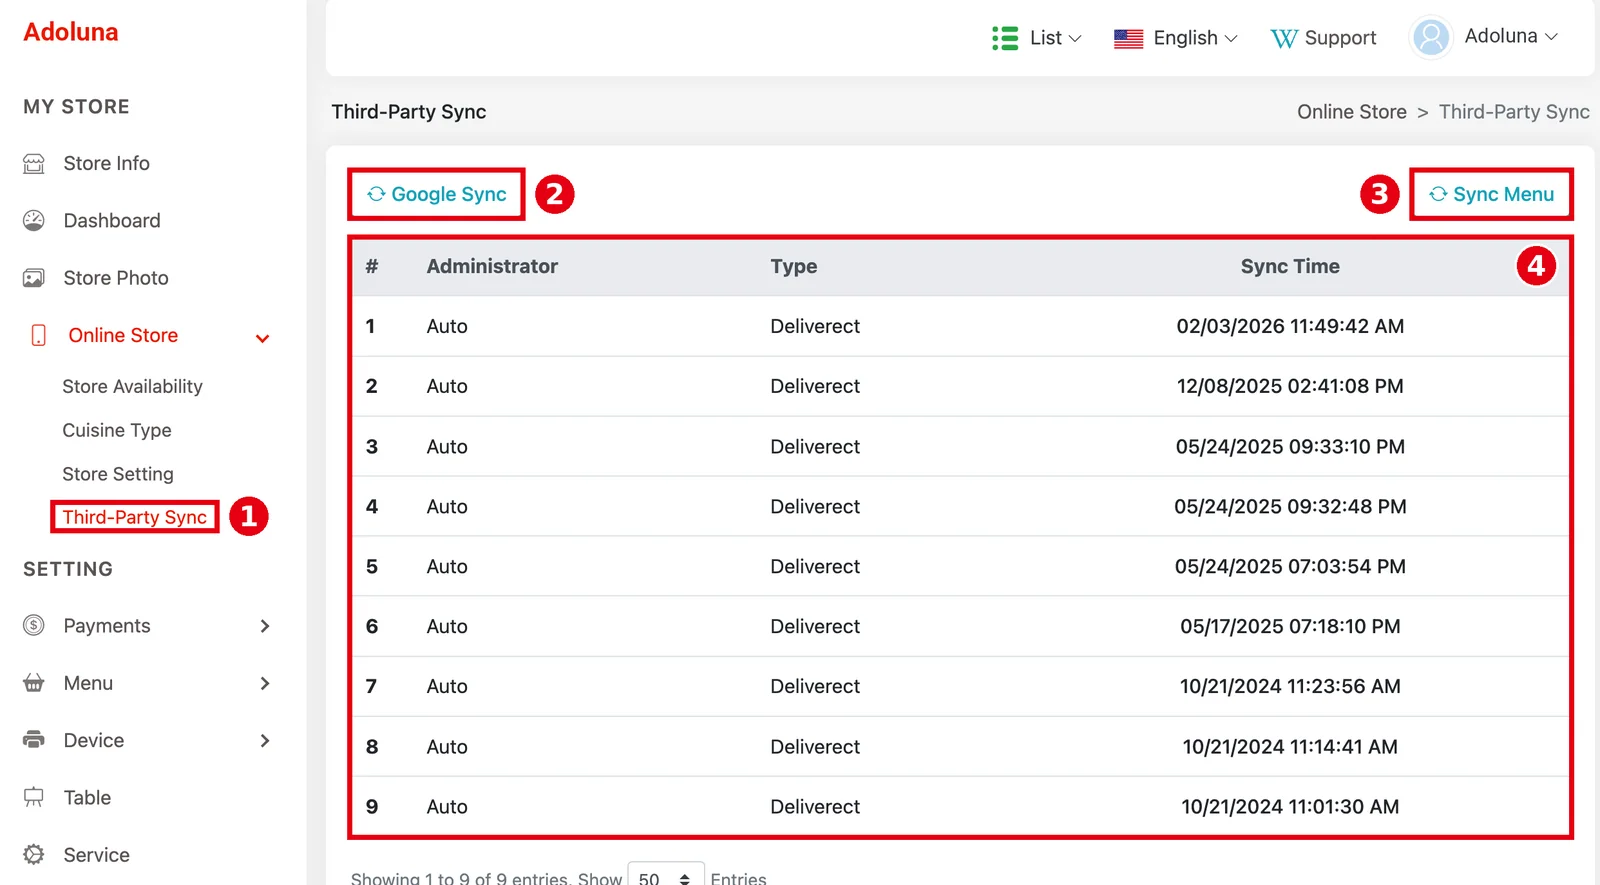Sort by the Sync Time column header
The width and height of the screenshot is (1600, 885).
(1290, 266)
